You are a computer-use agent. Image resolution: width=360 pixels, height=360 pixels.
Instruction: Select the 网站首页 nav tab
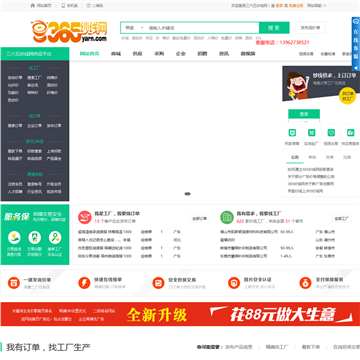click(x=89, y=53)
